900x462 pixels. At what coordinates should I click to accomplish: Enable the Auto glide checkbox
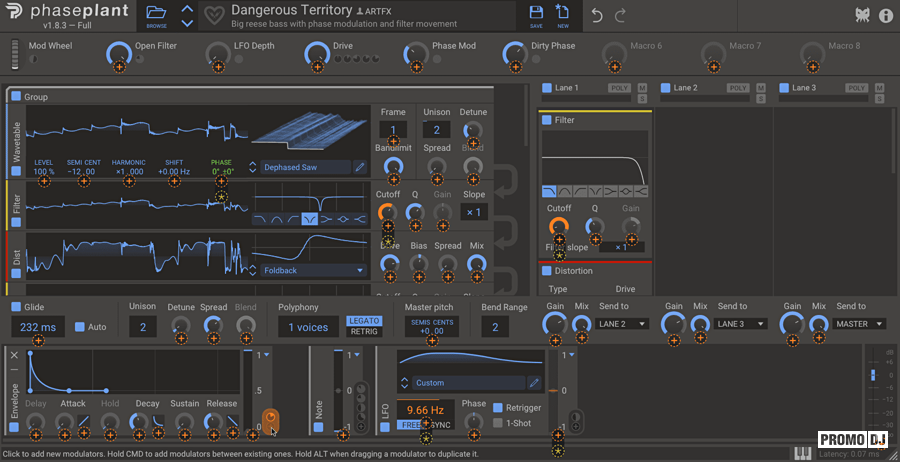(80, 327)
